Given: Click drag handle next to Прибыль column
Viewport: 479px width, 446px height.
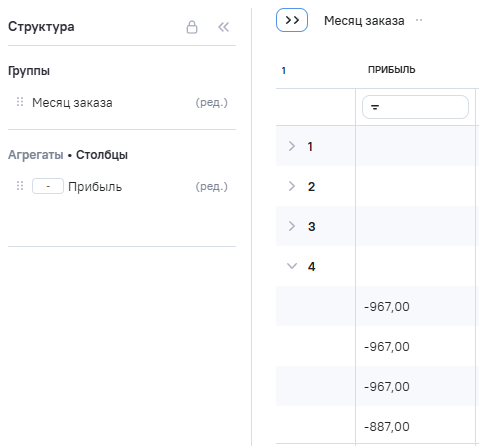Looking at the screenshot, I should pyautogui.click(x=20, y=186).
